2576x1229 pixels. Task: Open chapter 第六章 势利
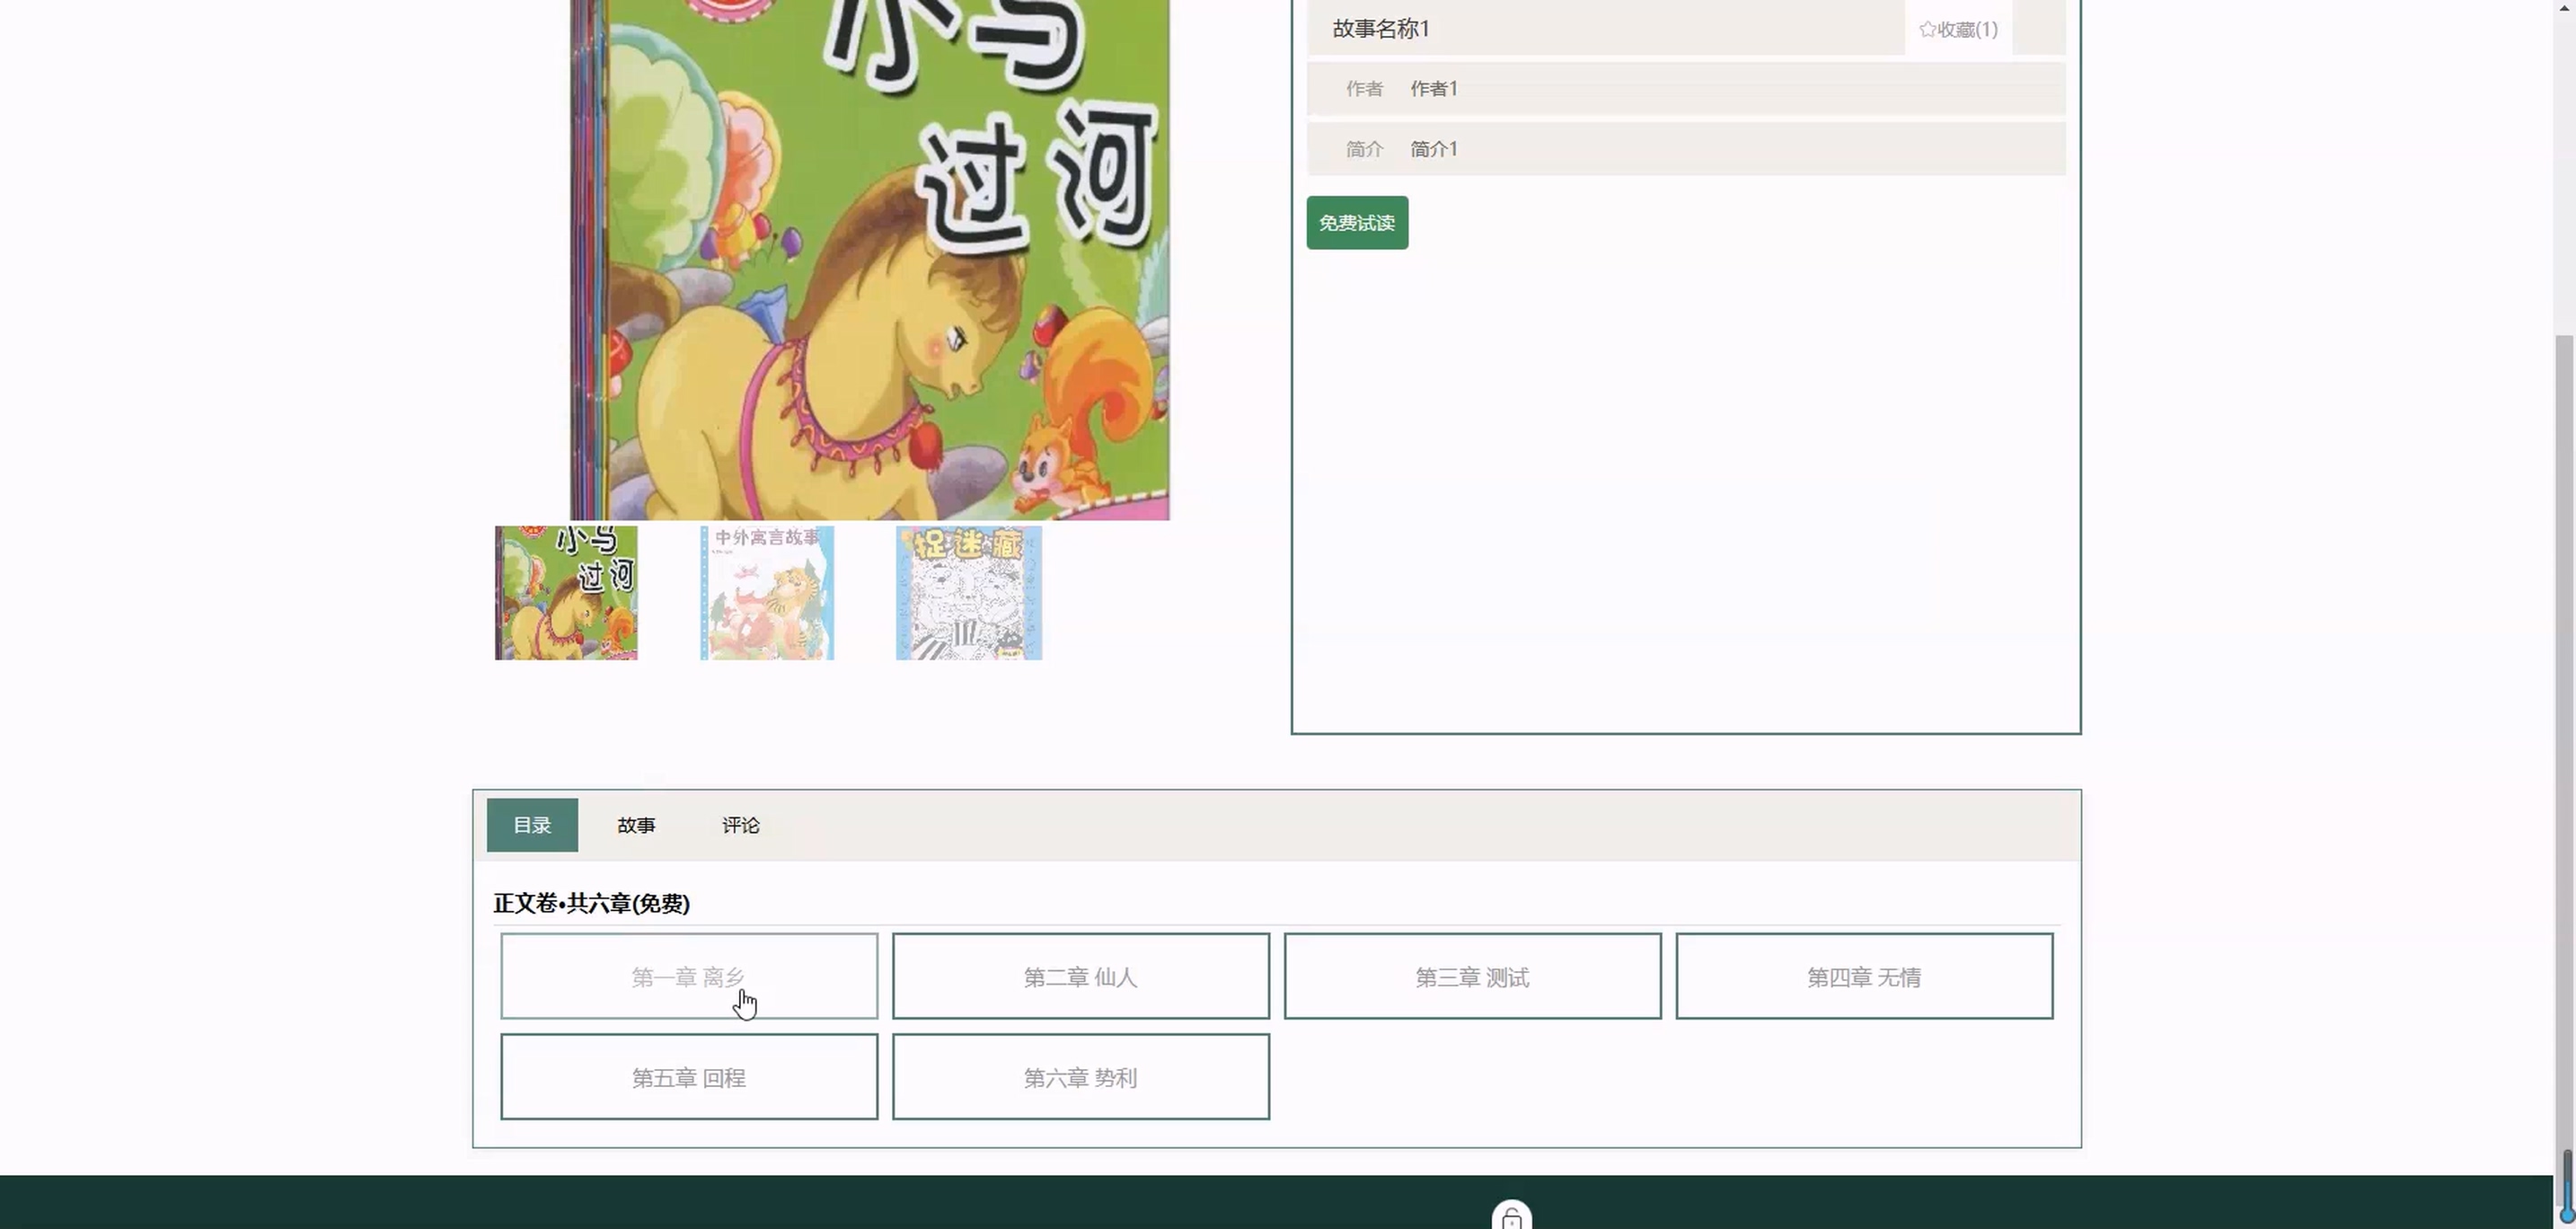[1080, 1077]
